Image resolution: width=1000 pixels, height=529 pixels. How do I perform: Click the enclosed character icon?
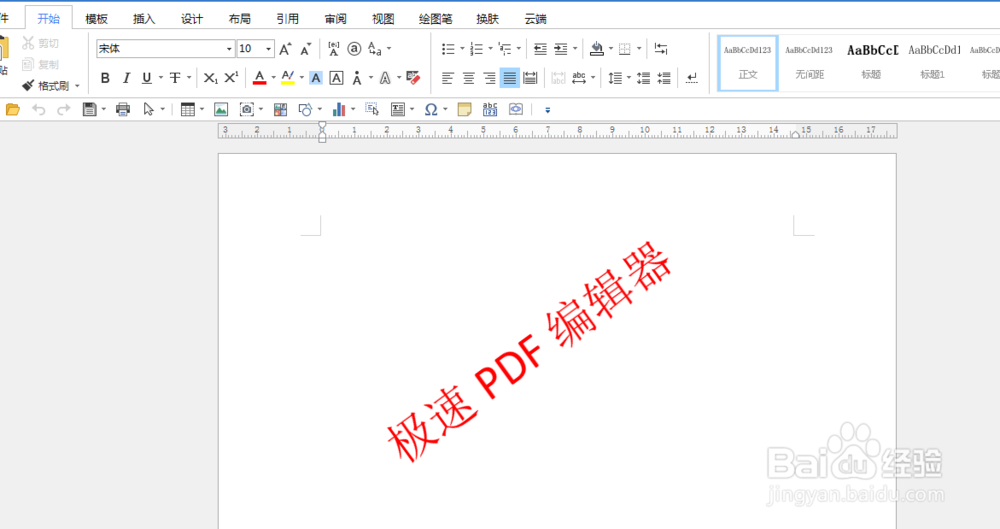354,48
